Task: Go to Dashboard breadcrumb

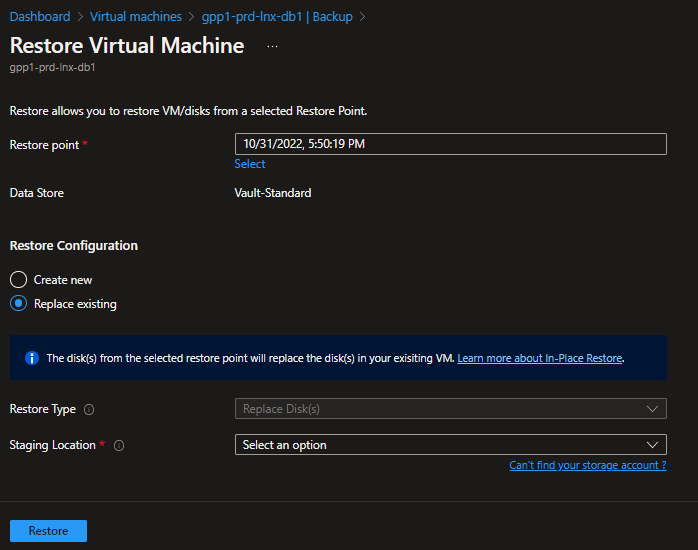Action: (x=40, y=16)
